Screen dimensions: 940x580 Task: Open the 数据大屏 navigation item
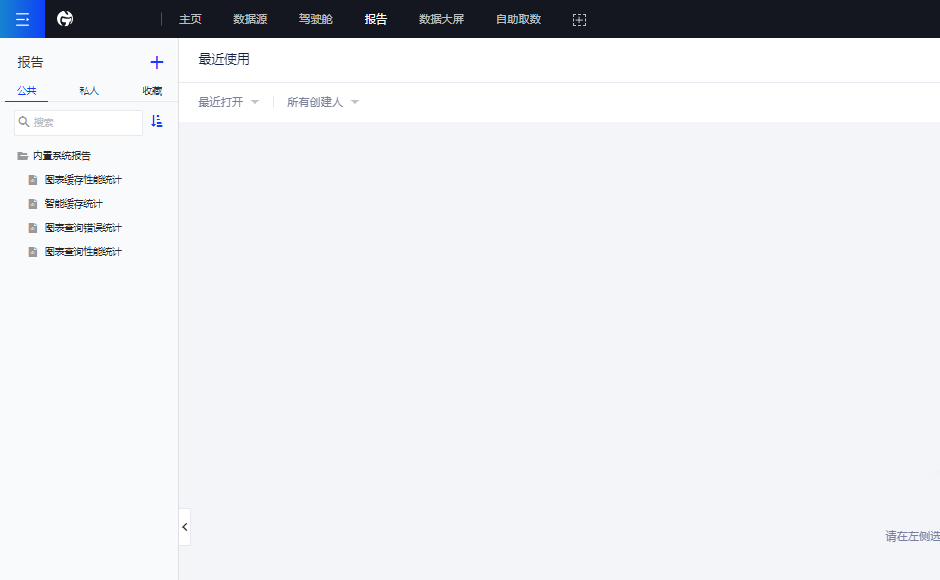pyautogui.click(x=441, y=19)
